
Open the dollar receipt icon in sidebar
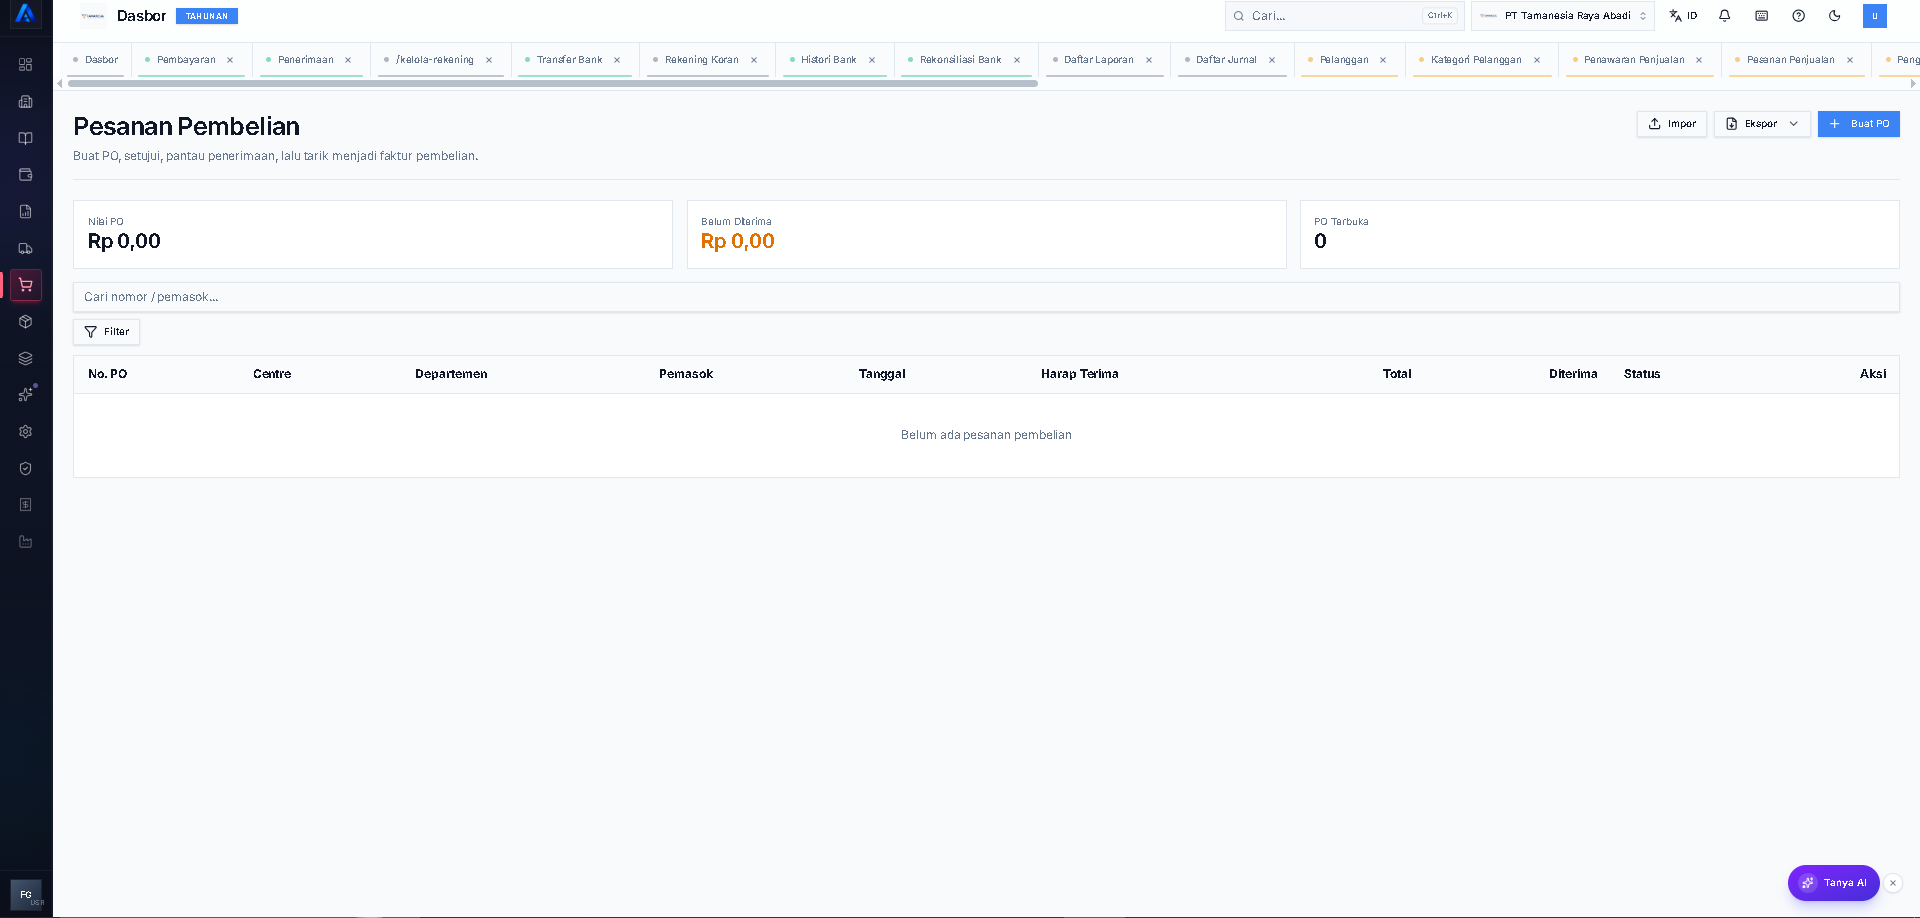26,505
